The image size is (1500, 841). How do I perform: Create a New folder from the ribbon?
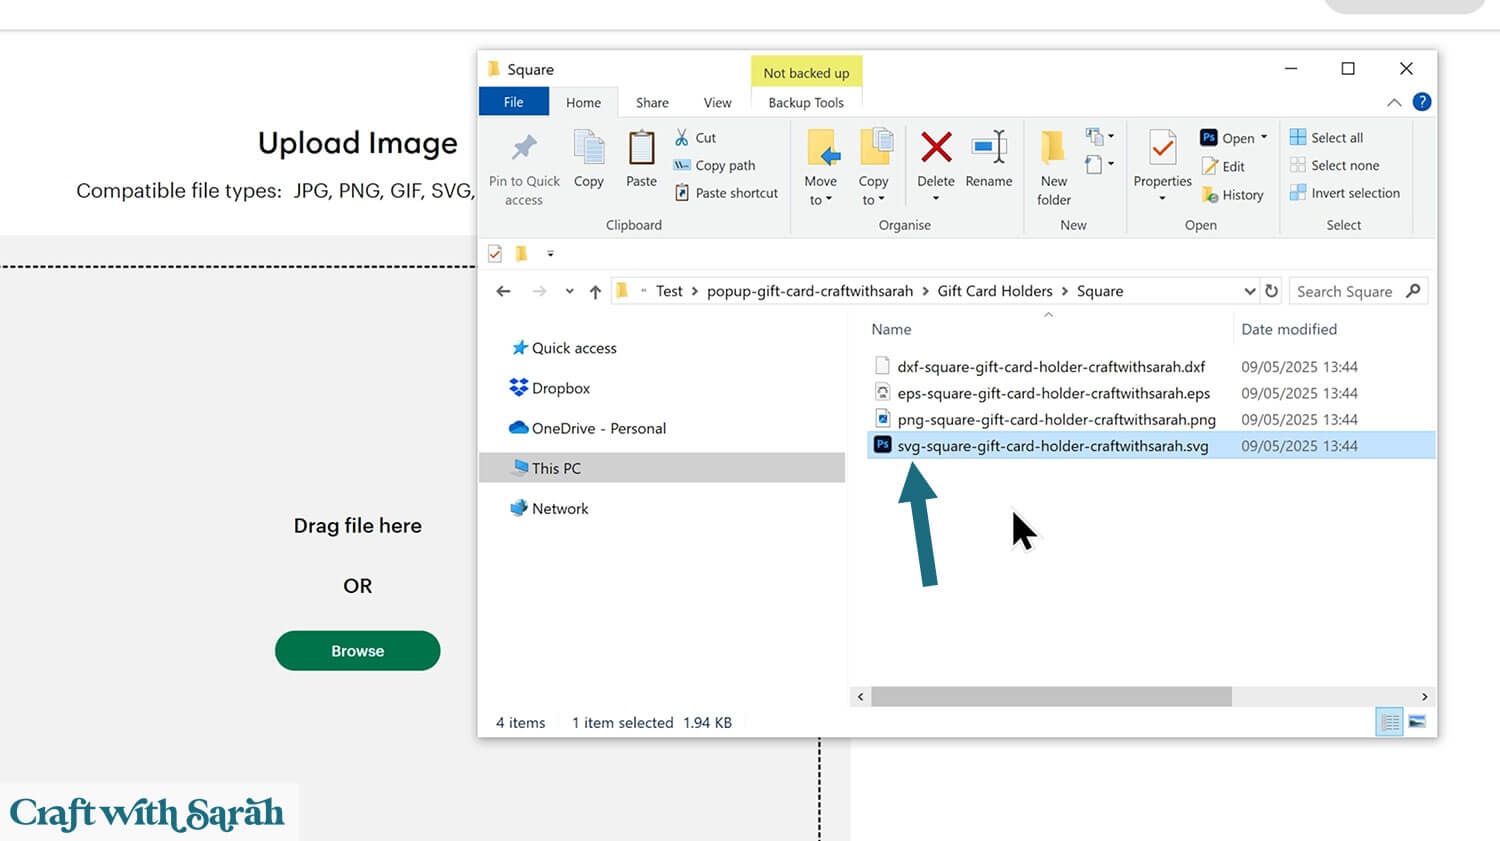(1053, 149)
